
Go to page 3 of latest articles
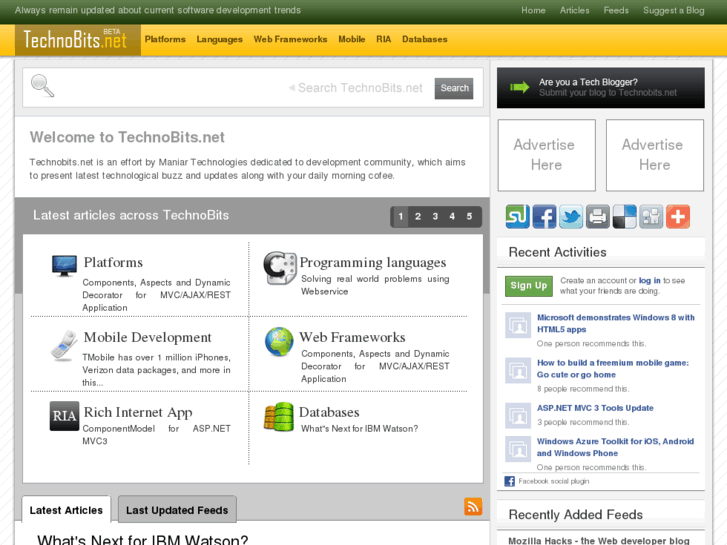pos(435,217)
